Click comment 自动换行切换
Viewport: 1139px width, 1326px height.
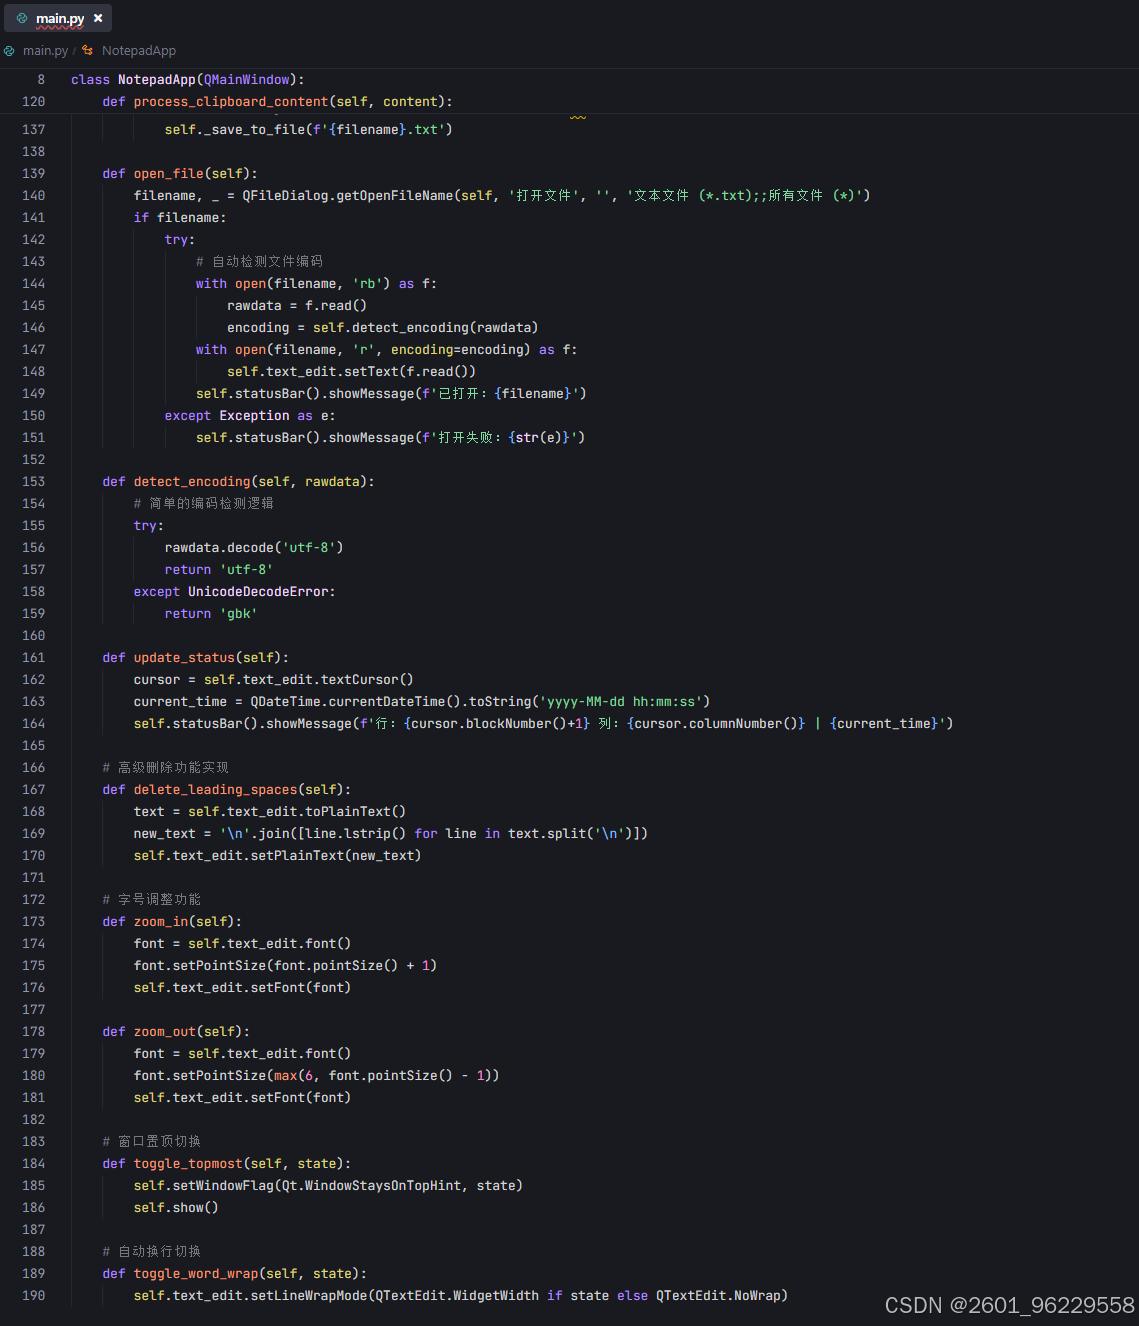[x=152, y=1251]
